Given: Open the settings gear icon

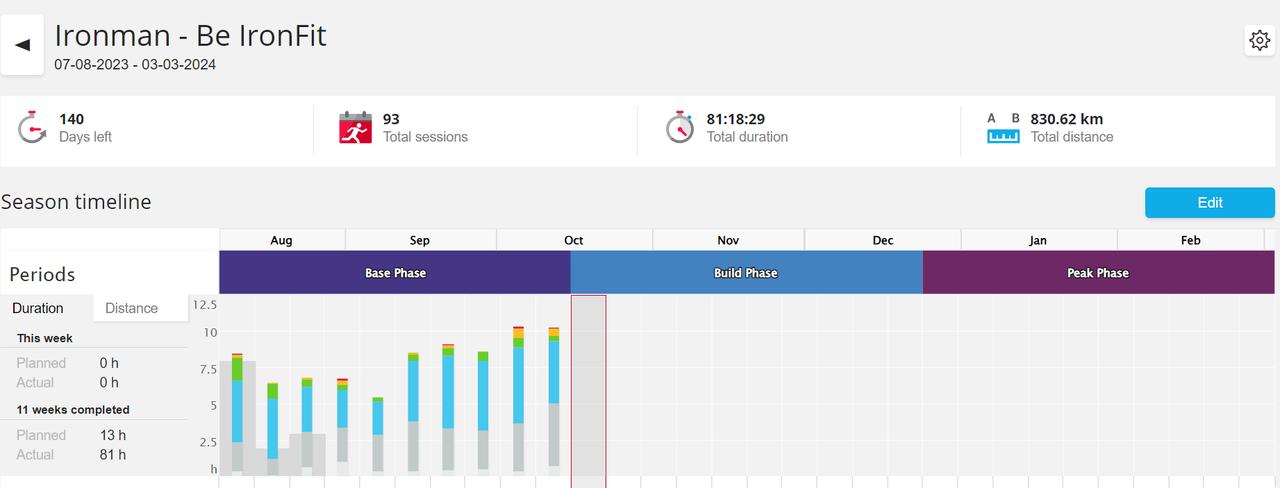Looking at the screenshot, I should (1259, 41).
